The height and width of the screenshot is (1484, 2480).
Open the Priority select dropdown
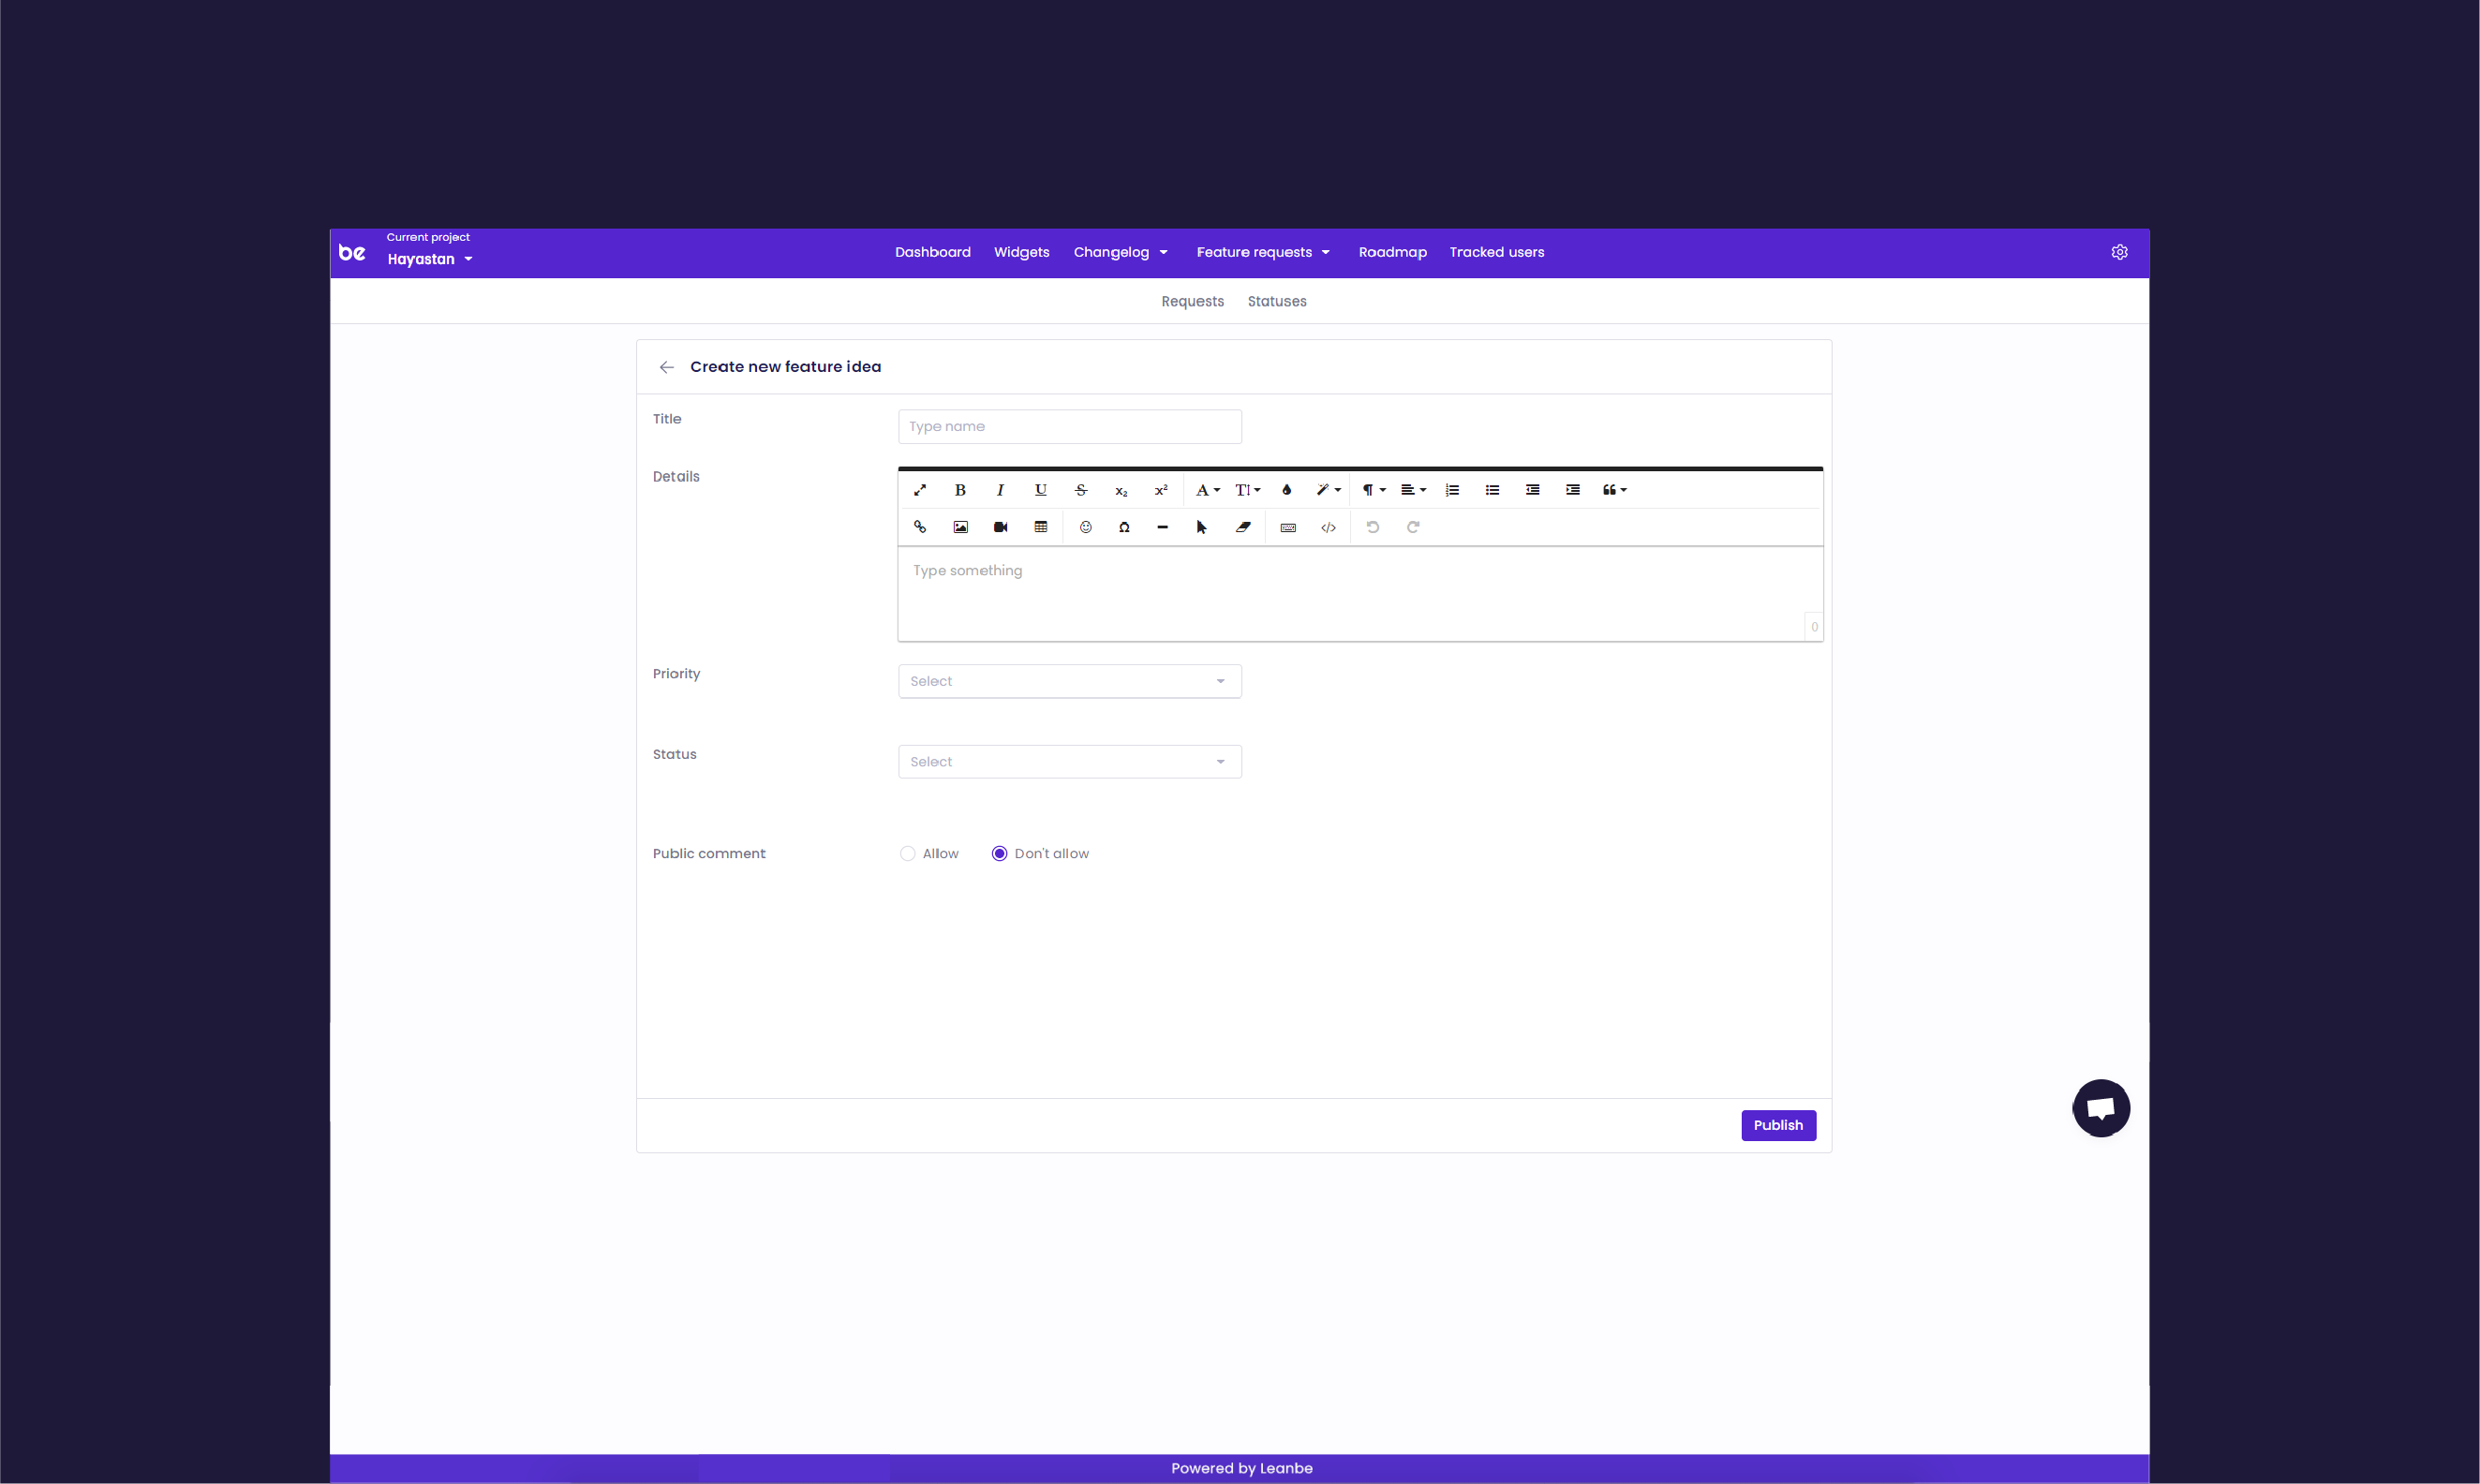[1069, 682]
